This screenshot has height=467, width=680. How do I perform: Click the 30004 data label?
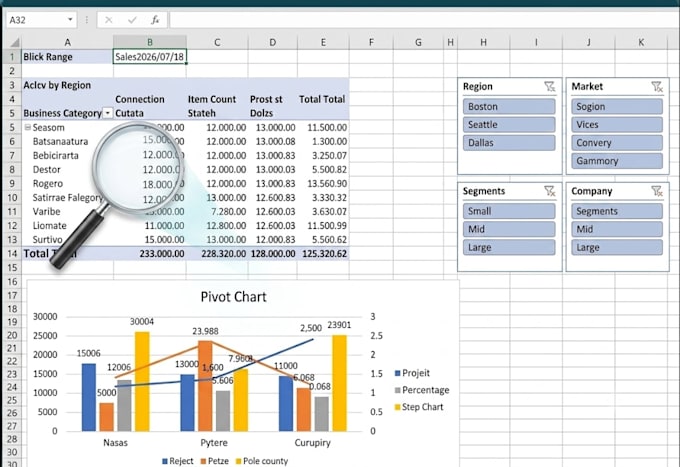coord(142,322)
